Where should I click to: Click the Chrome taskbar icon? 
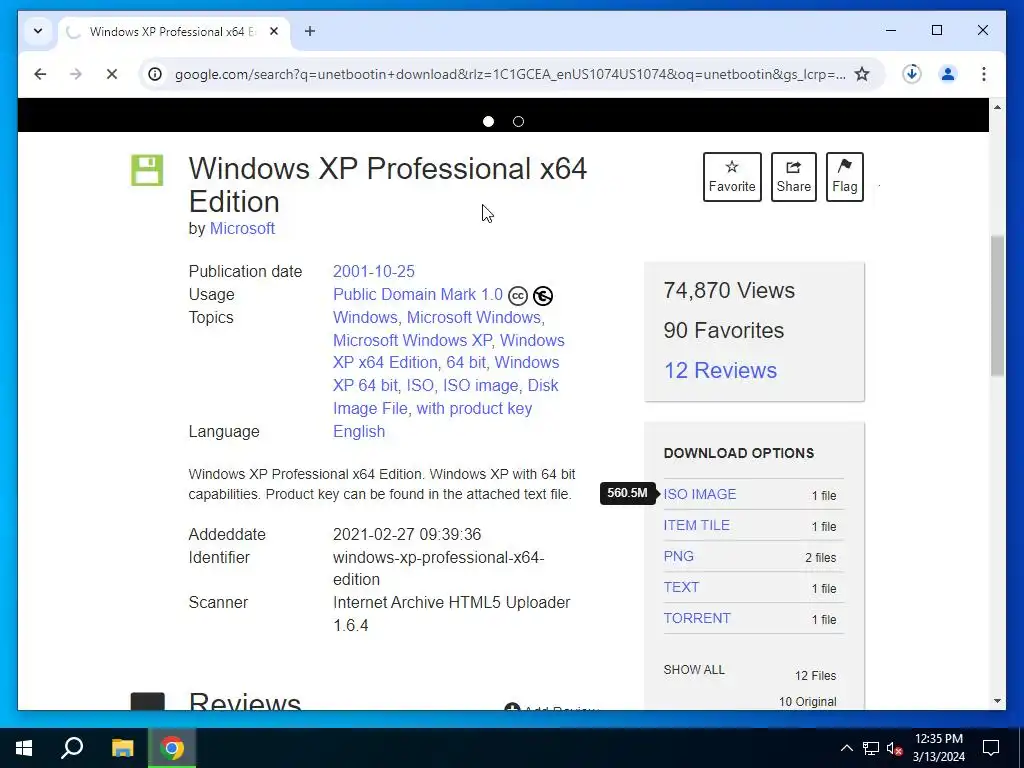point(172,748)
